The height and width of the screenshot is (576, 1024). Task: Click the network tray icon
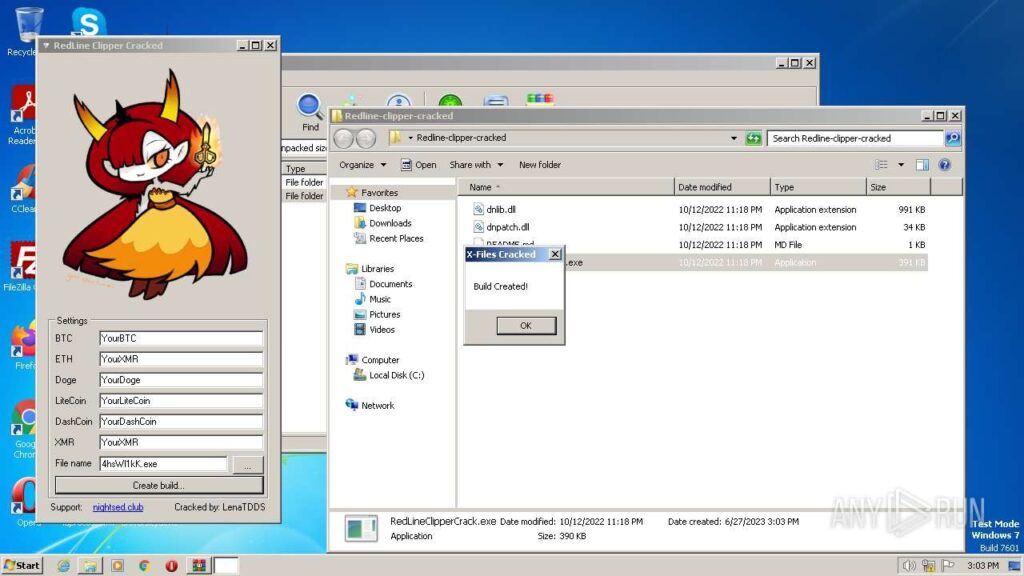(928, 566)
